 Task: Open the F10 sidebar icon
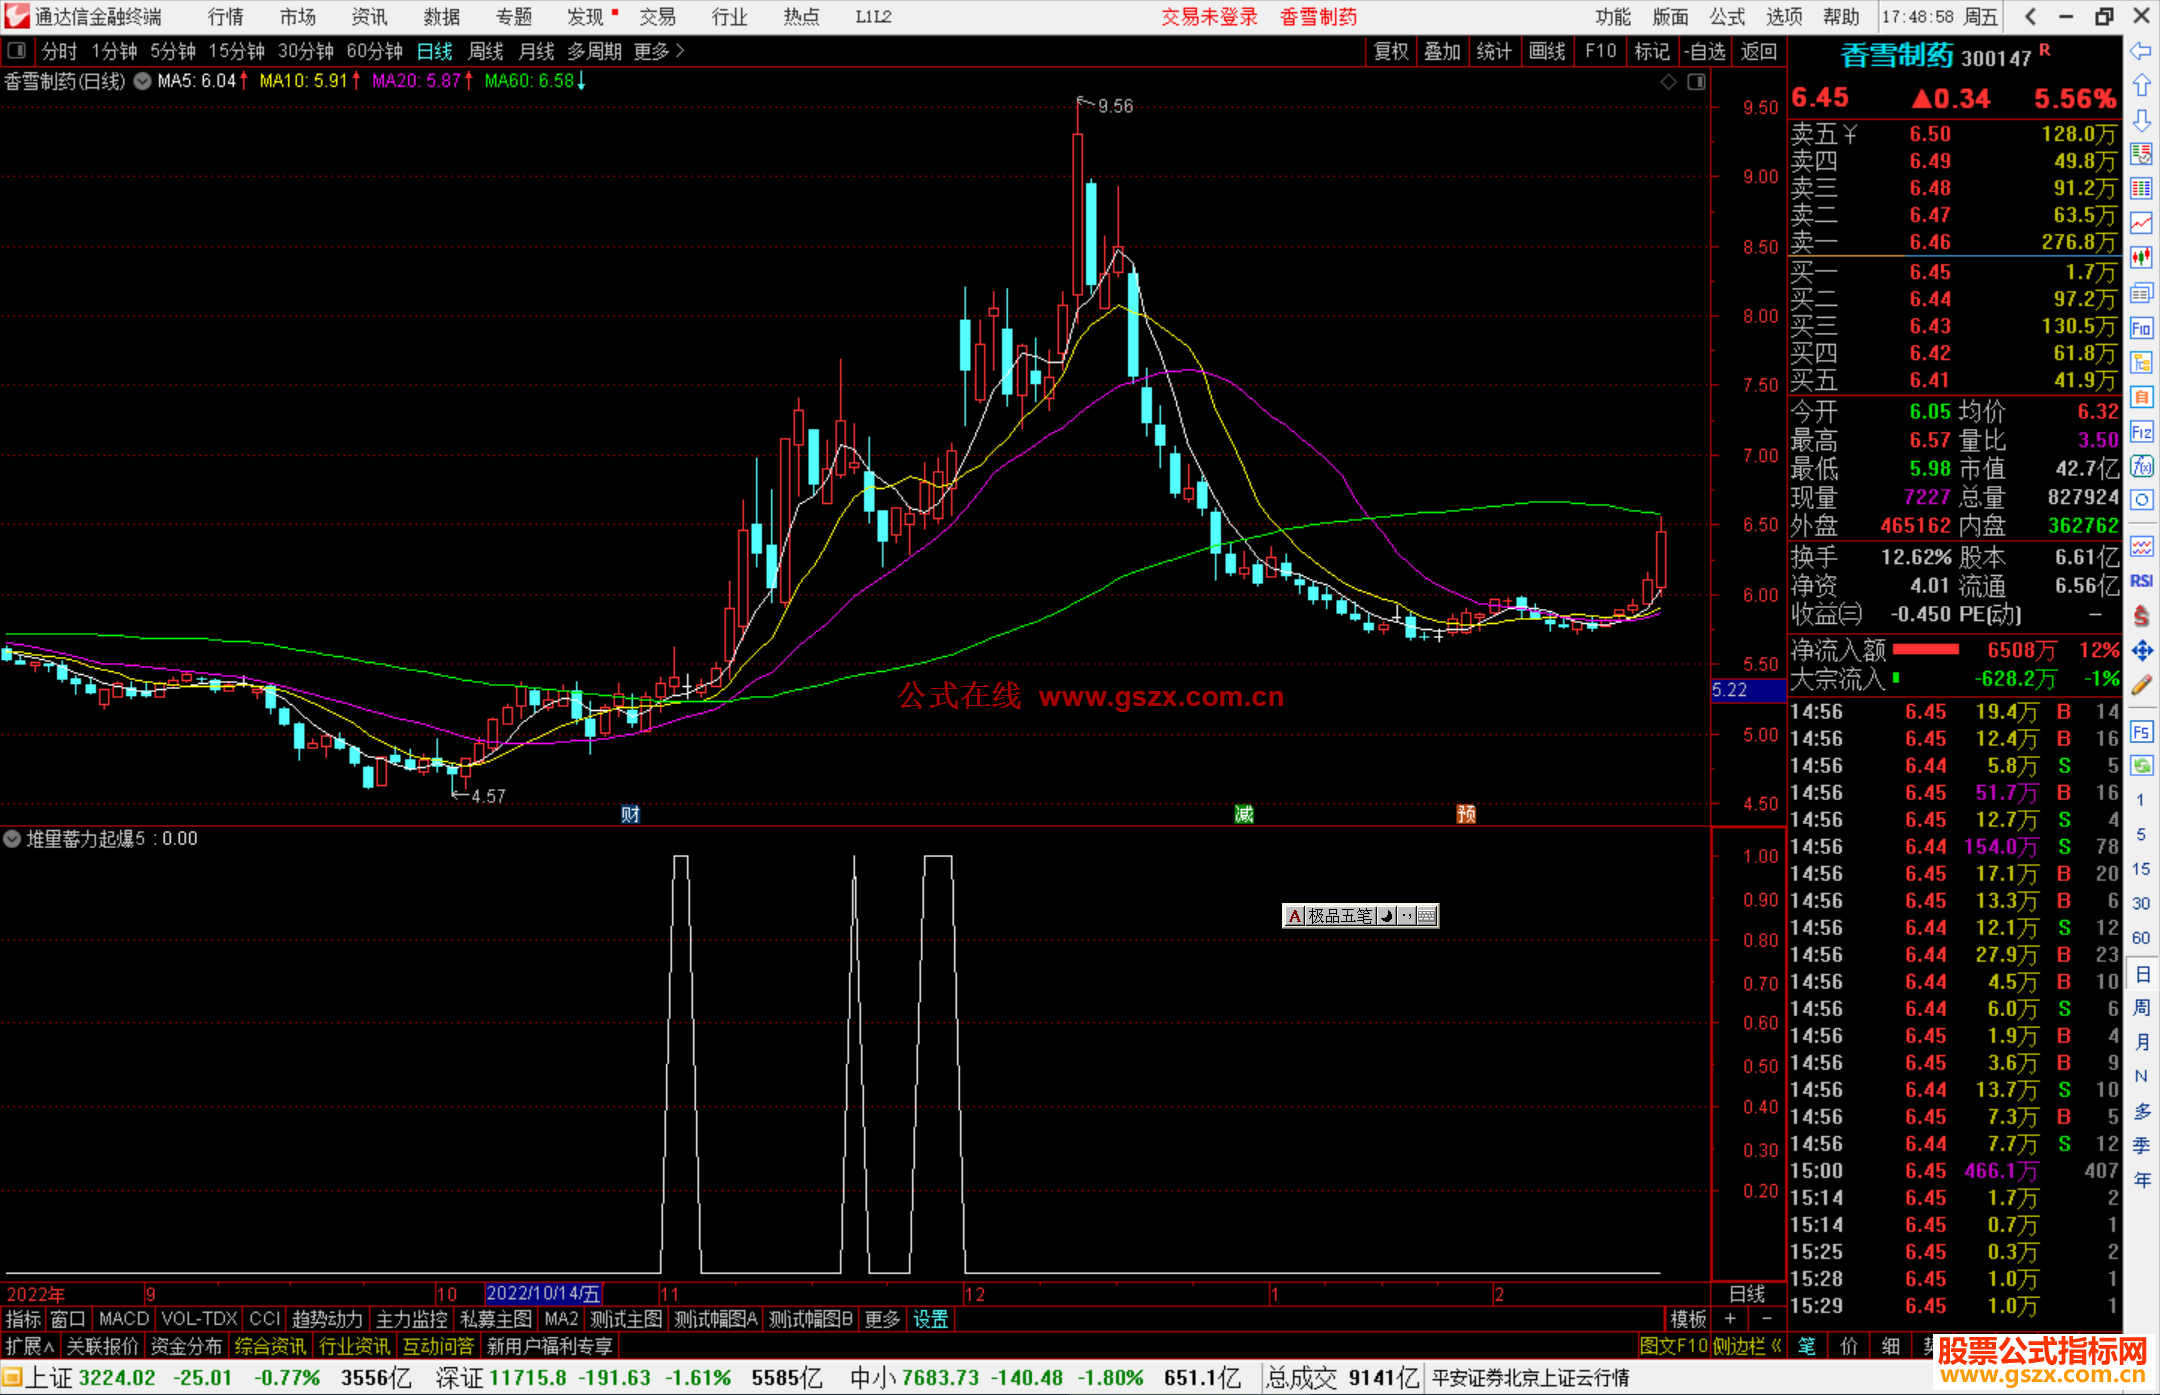tap(2141, 328)
